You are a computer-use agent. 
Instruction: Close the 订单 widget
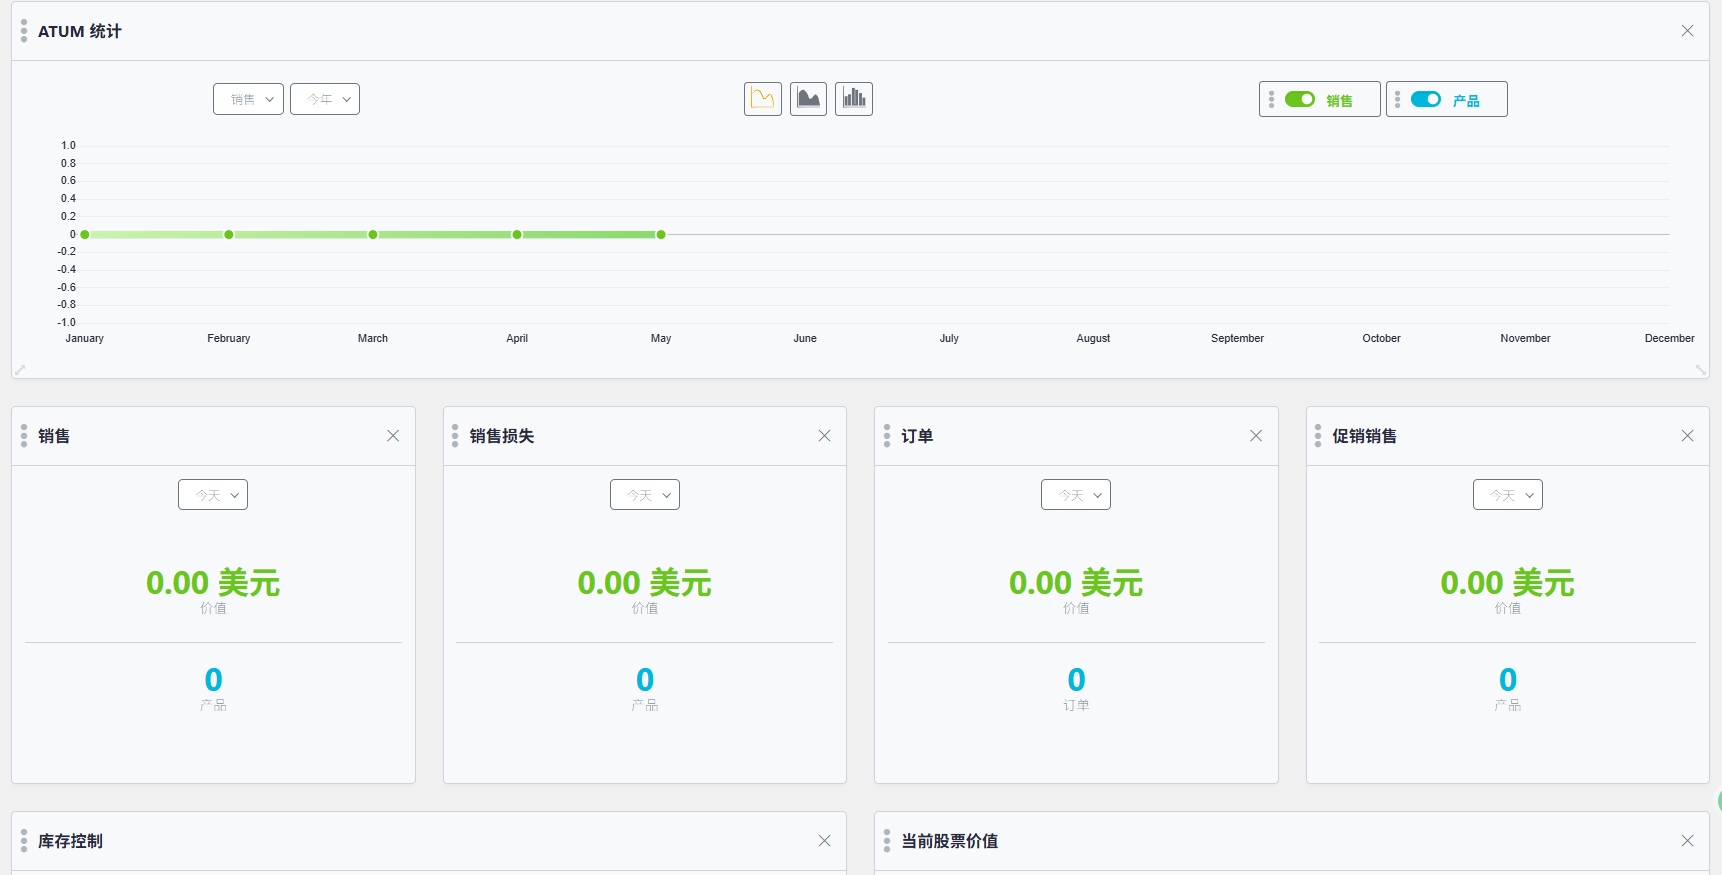pos(1255,436)
